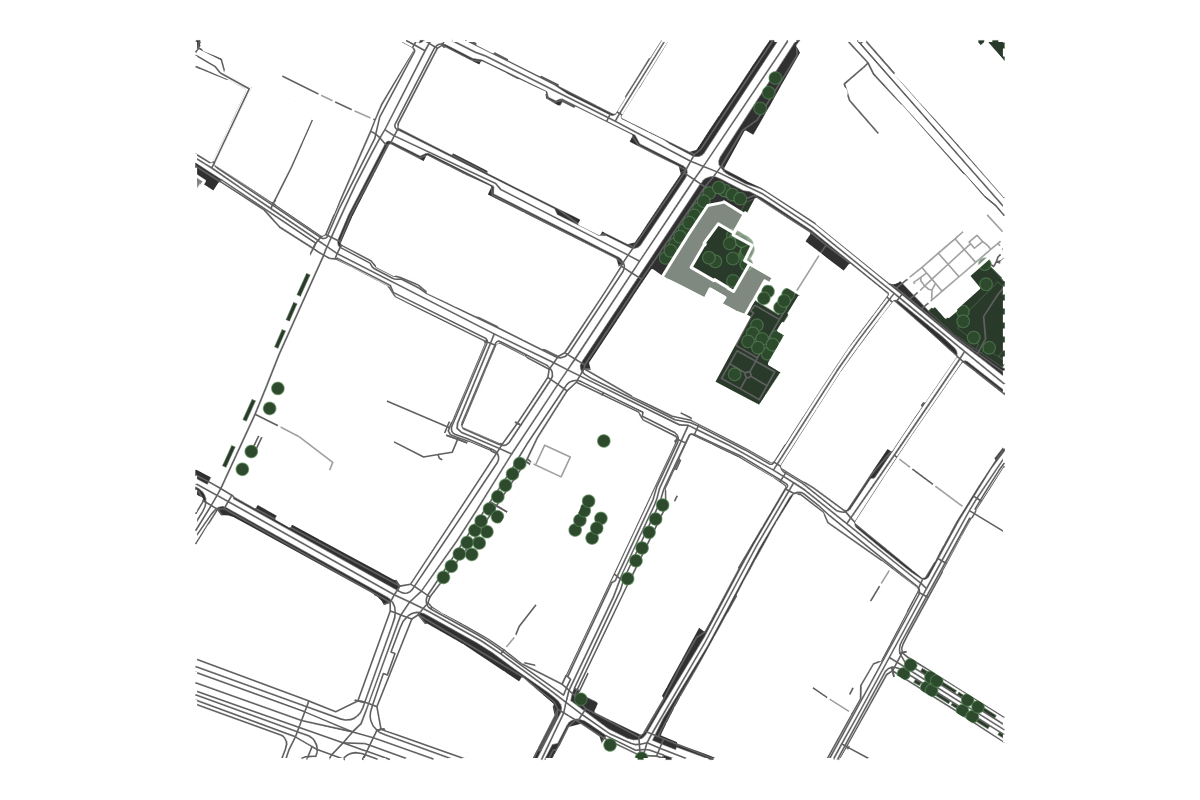
Task: Click the lone tree above the small square outline
Action: [x=604, y=441]
